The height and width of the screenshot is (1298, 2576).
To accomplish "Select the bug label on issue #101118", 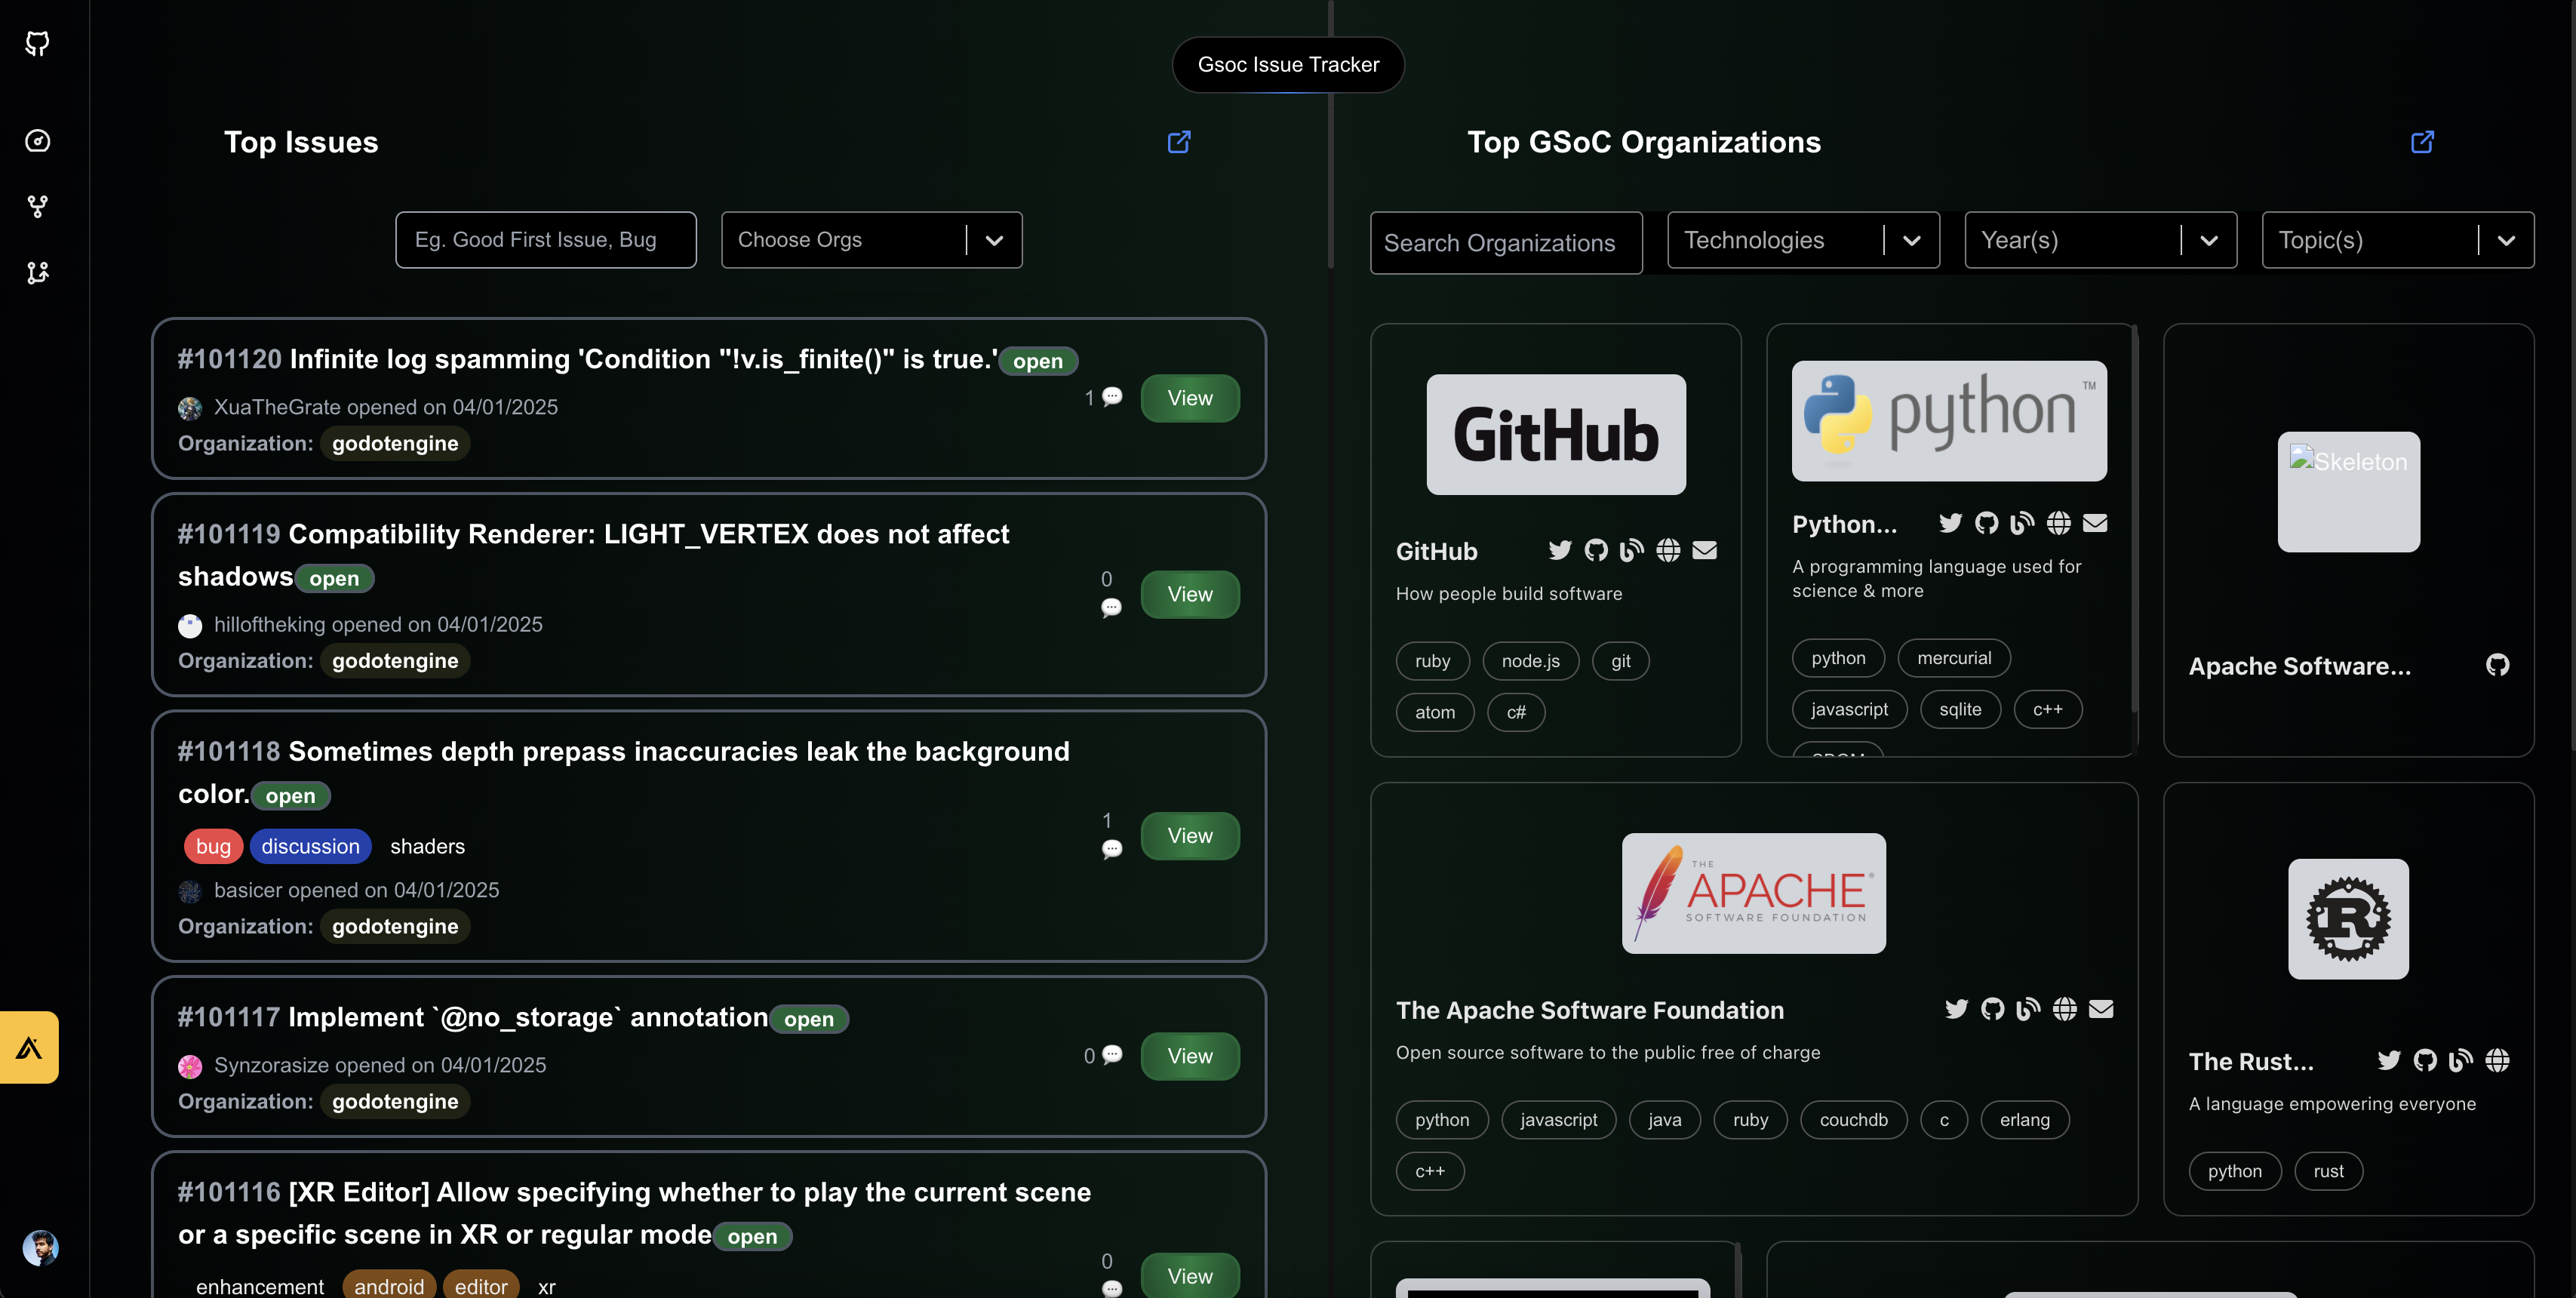I will tap(213, 846).
